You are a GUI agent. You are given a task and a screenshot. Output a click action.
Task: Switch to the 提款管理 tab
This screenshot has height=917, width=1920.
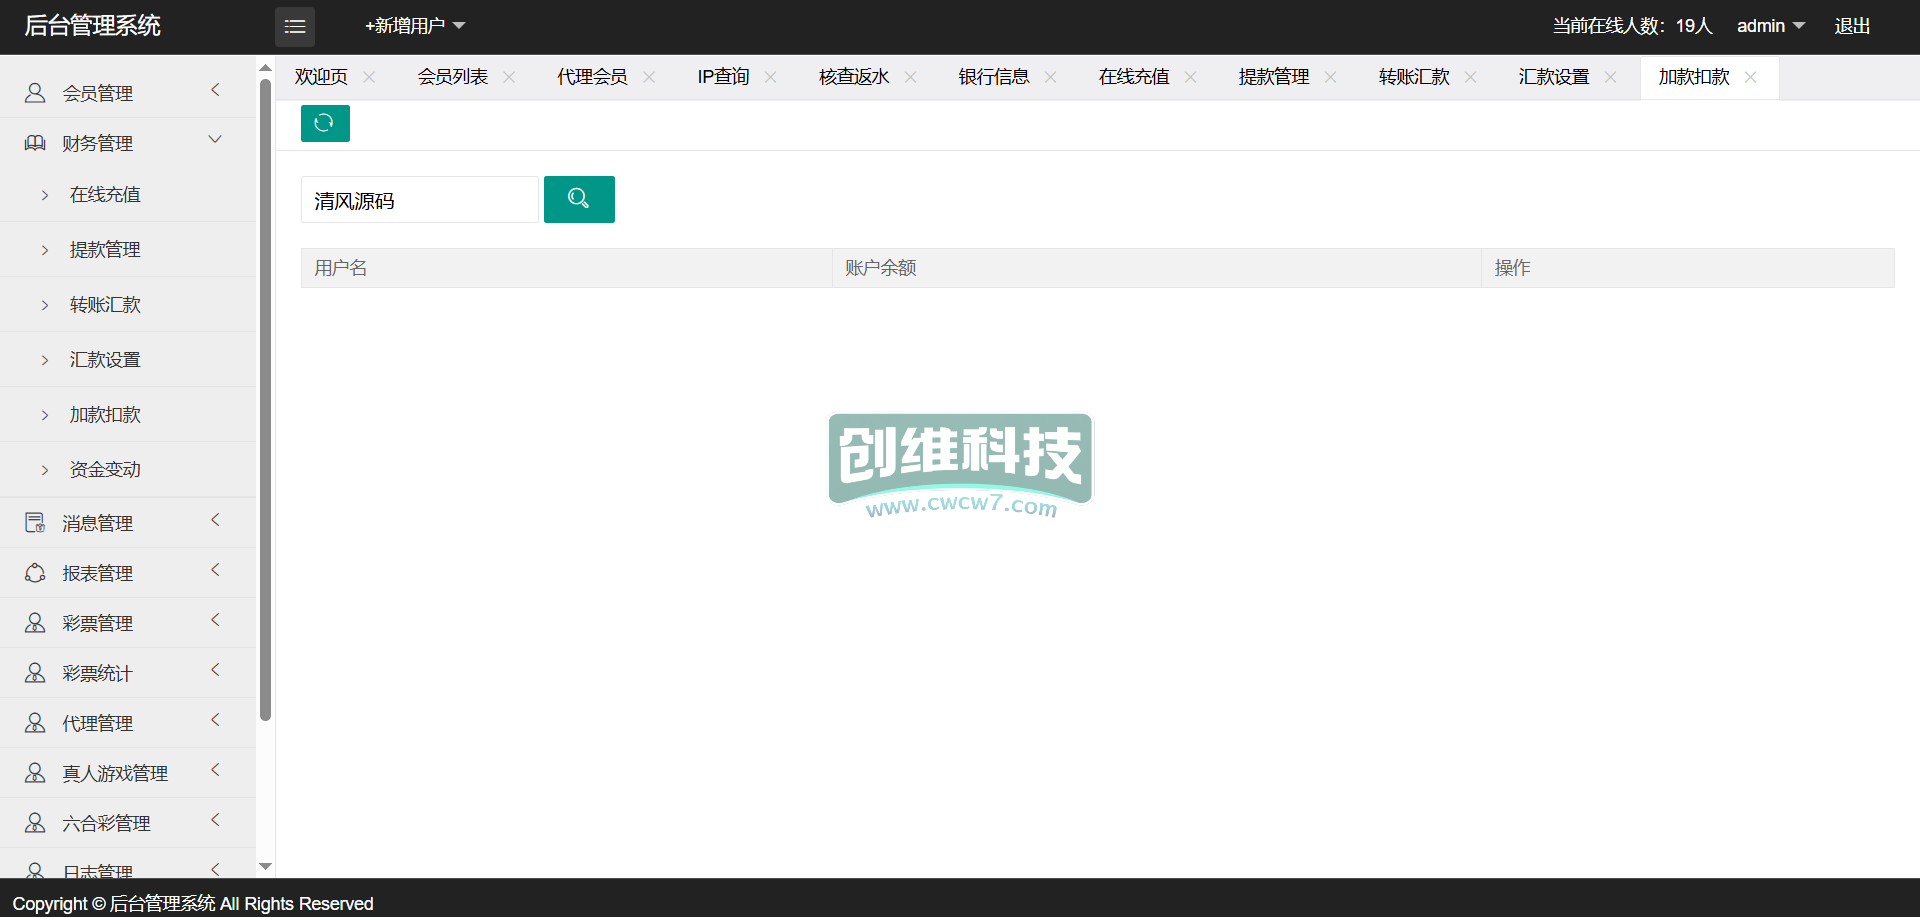click(1274, 77)
